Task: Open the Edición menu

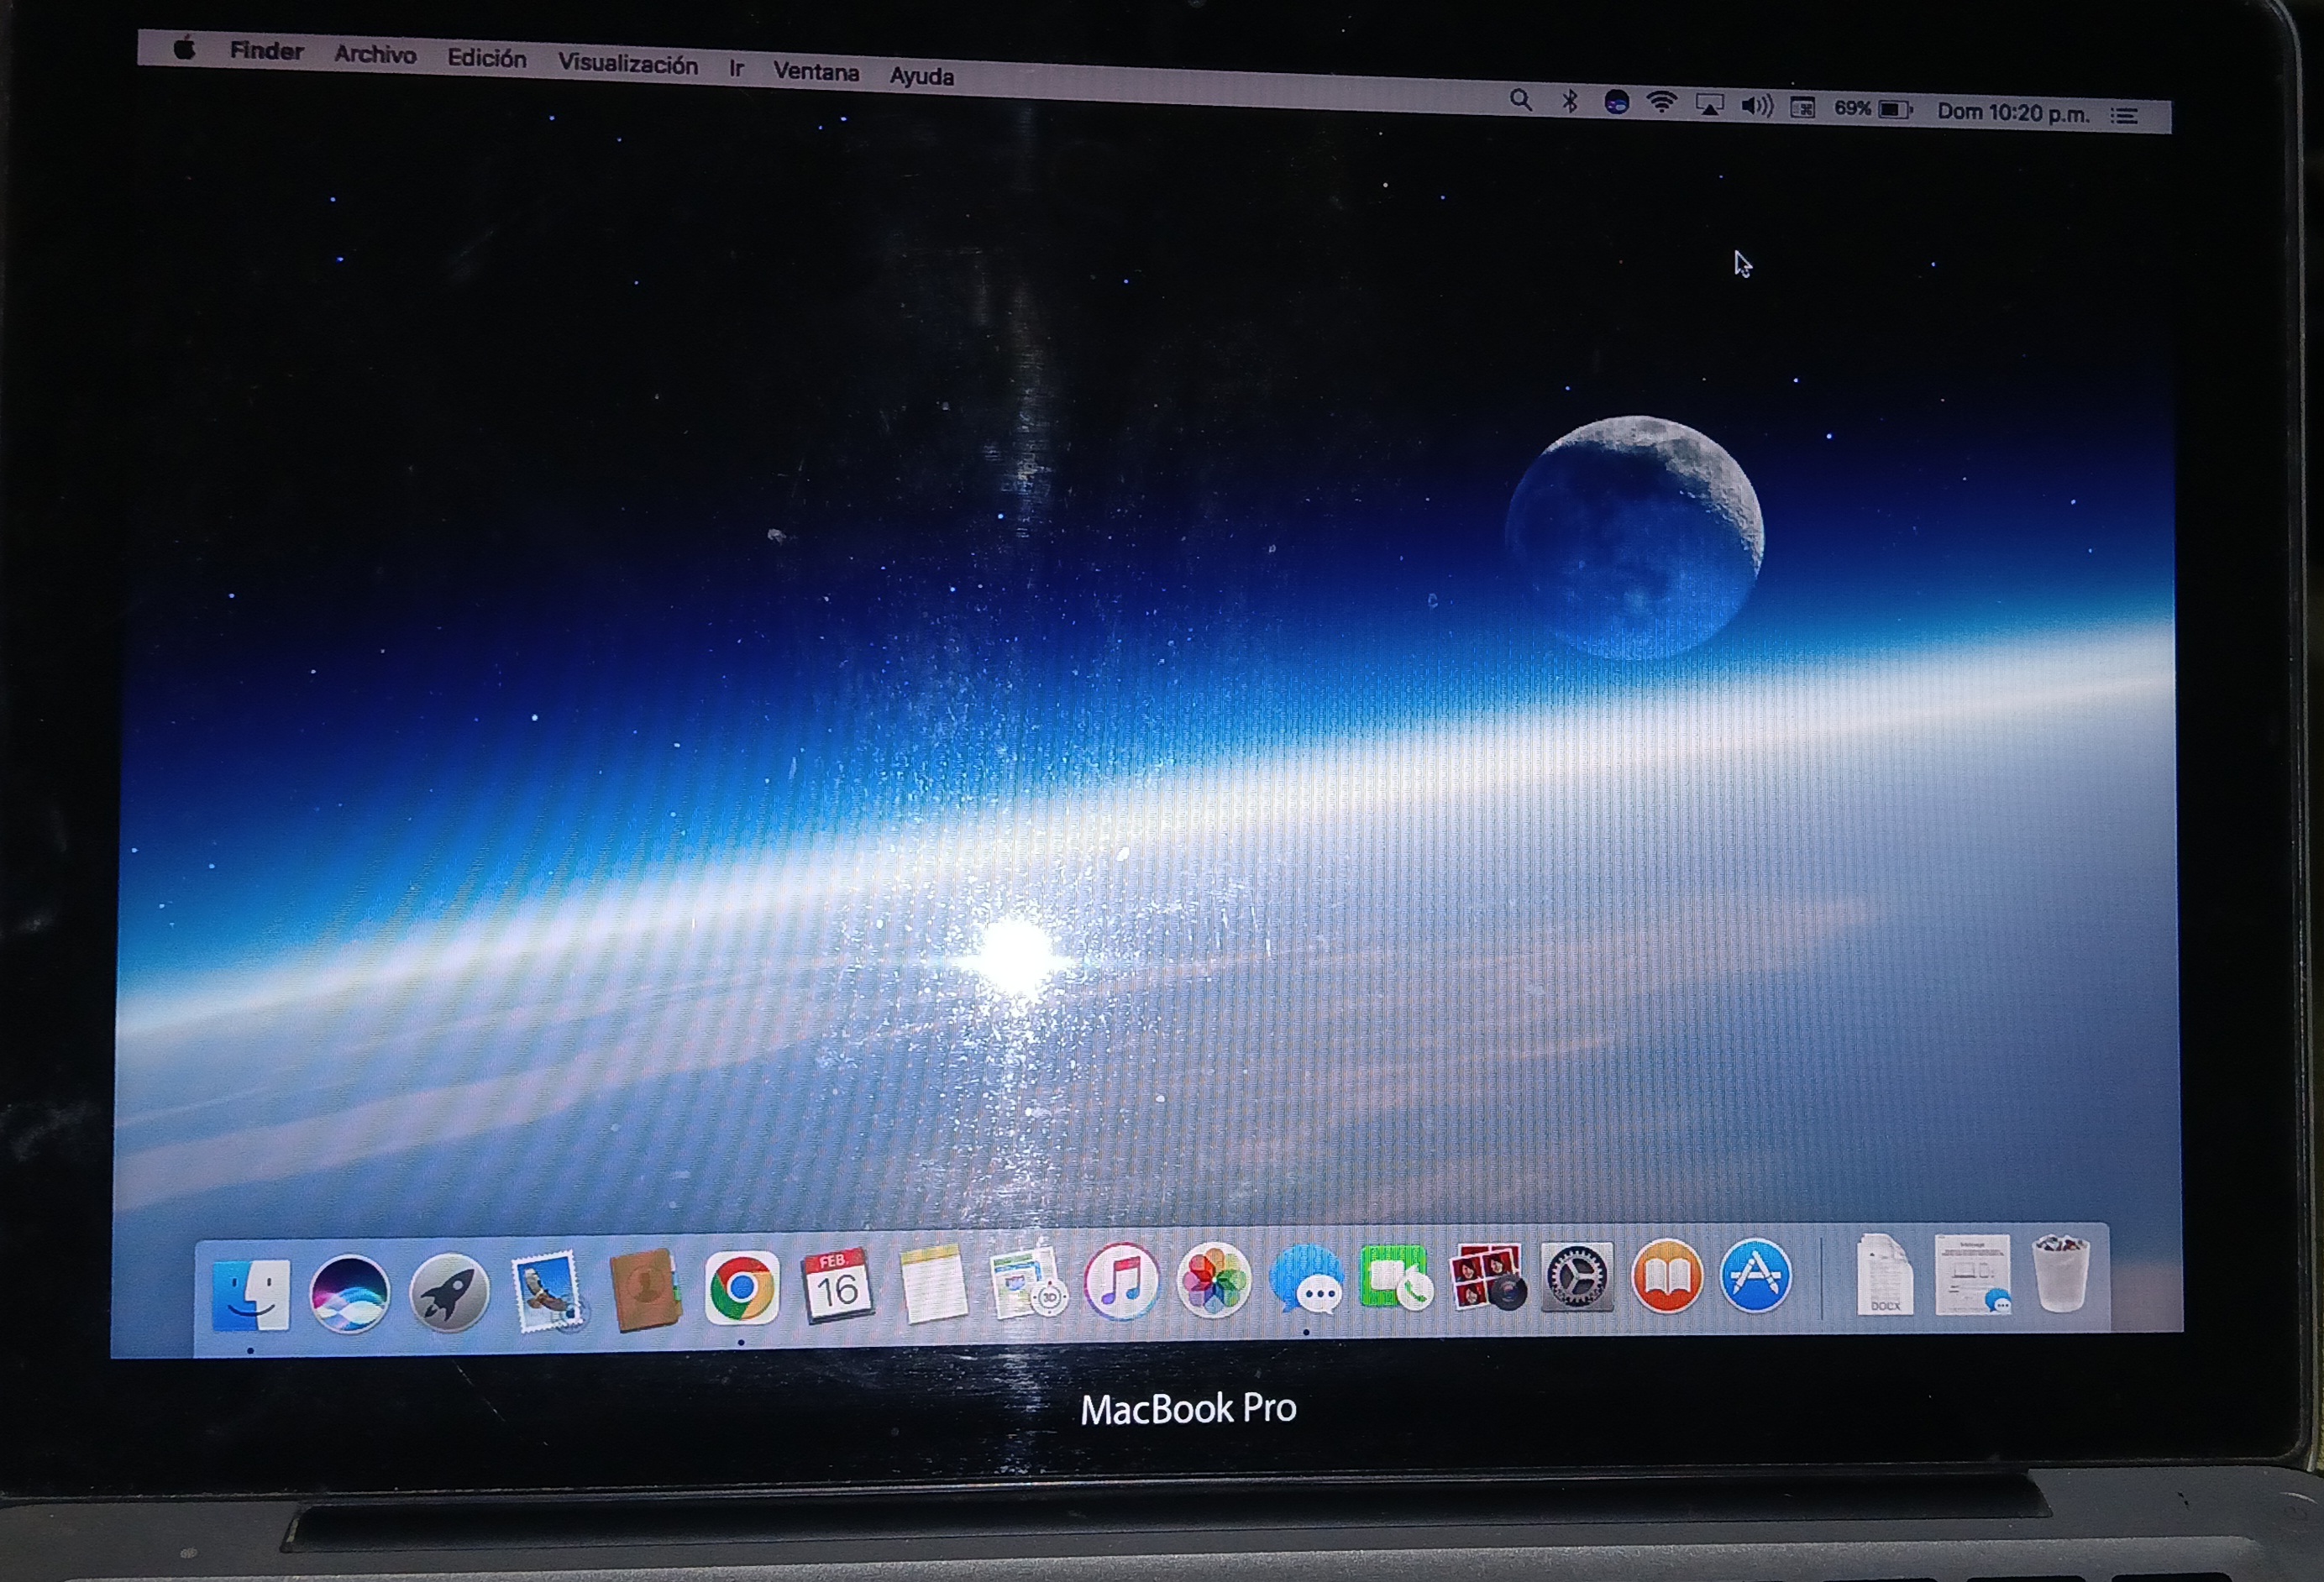Action: coord(486,58)
